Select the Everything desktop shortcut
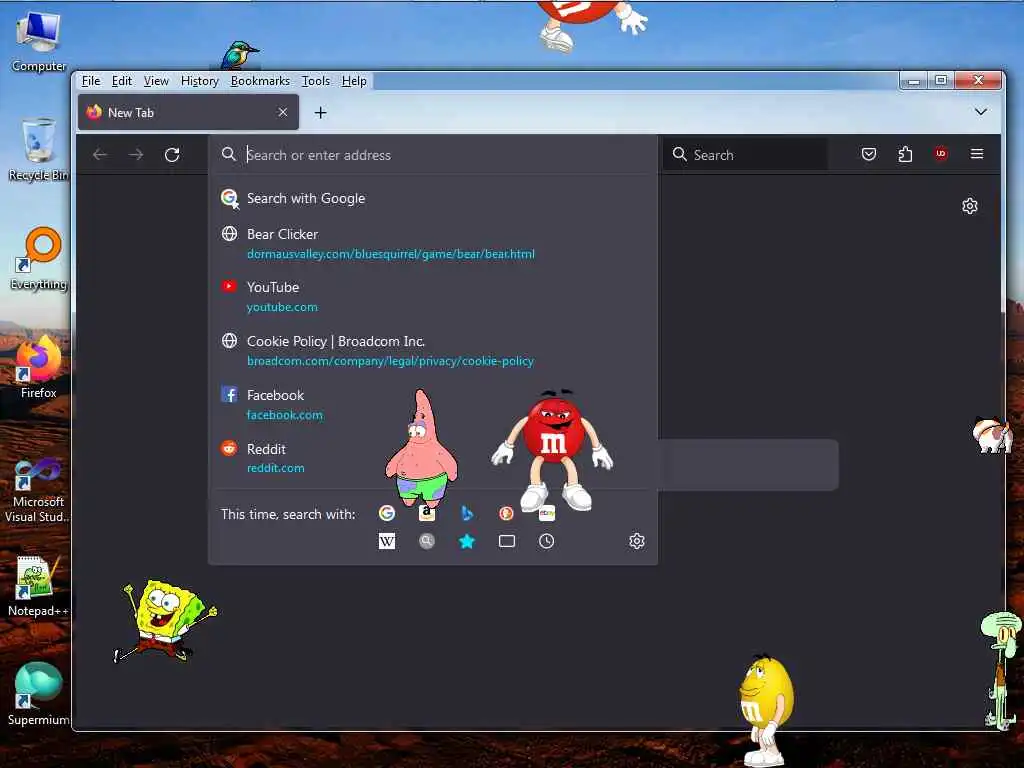The height and width of the screenshot is (768, 1024). [x=39, y=259]
